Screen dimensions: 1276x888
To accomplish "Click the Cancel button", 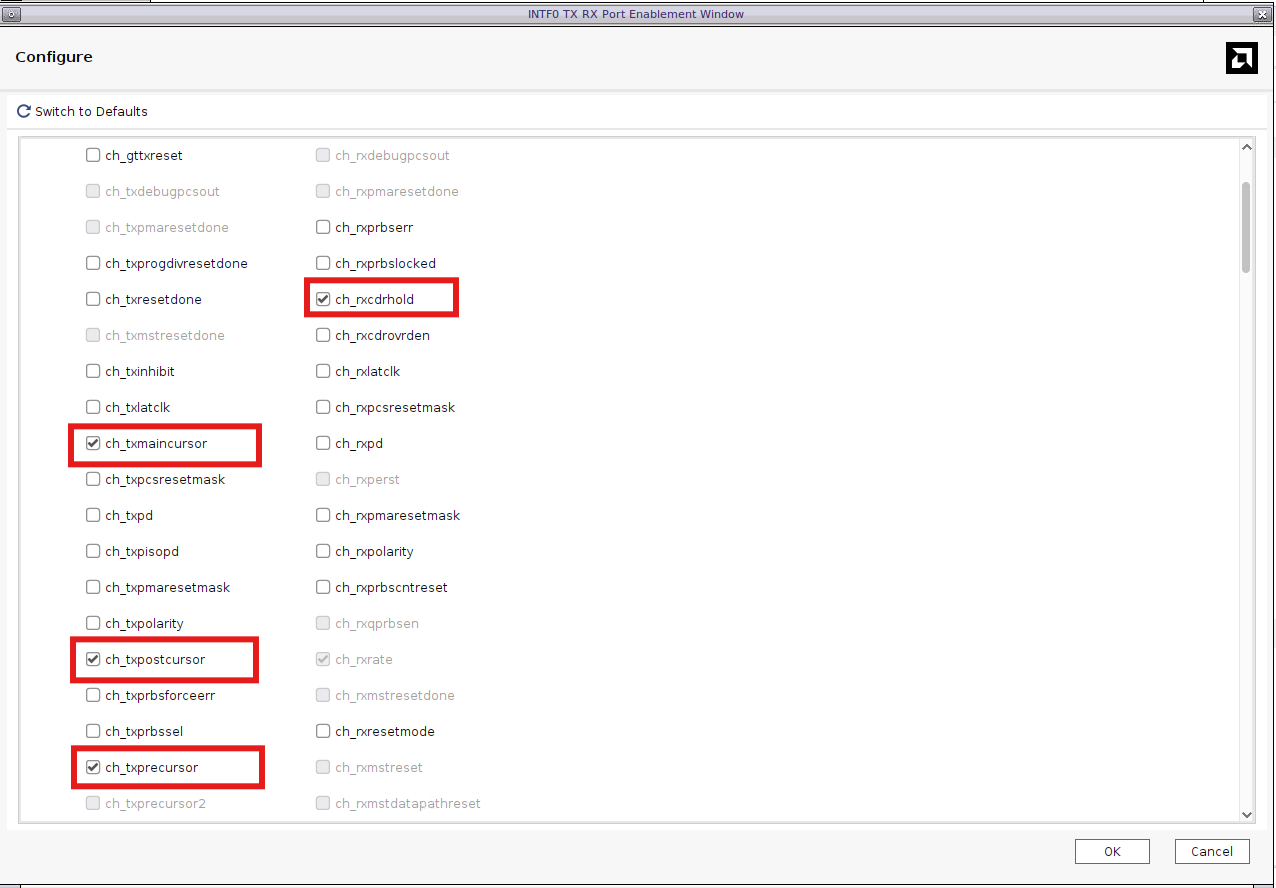I will 1211,851.
